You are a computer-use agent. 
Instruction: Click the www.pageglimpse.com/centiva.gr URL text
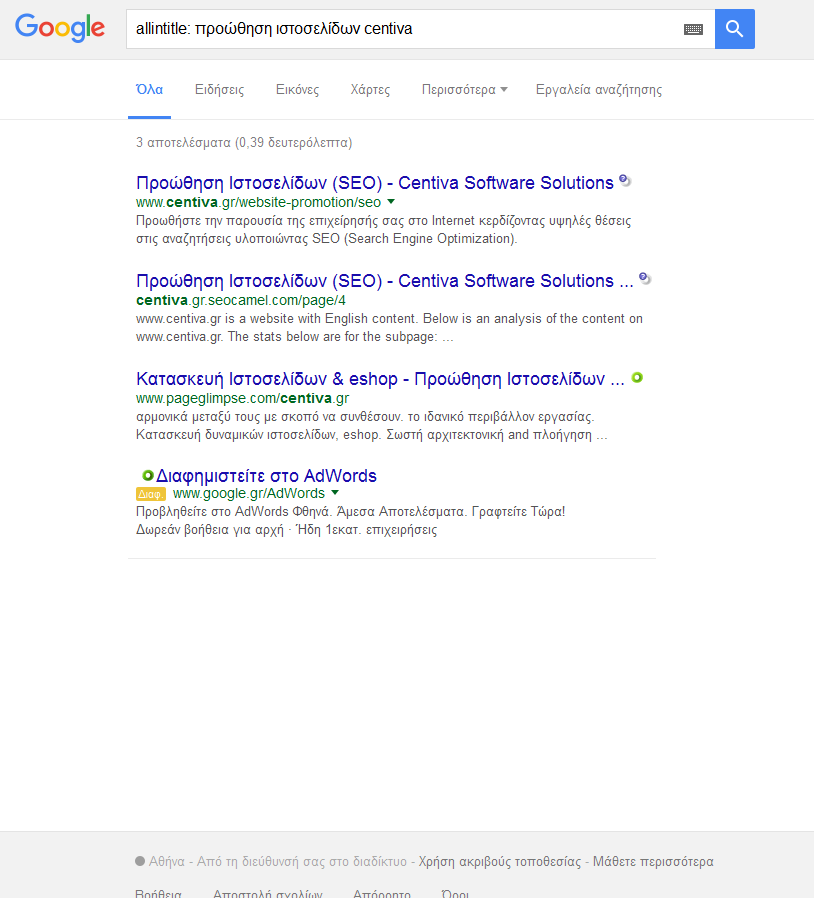242,398
